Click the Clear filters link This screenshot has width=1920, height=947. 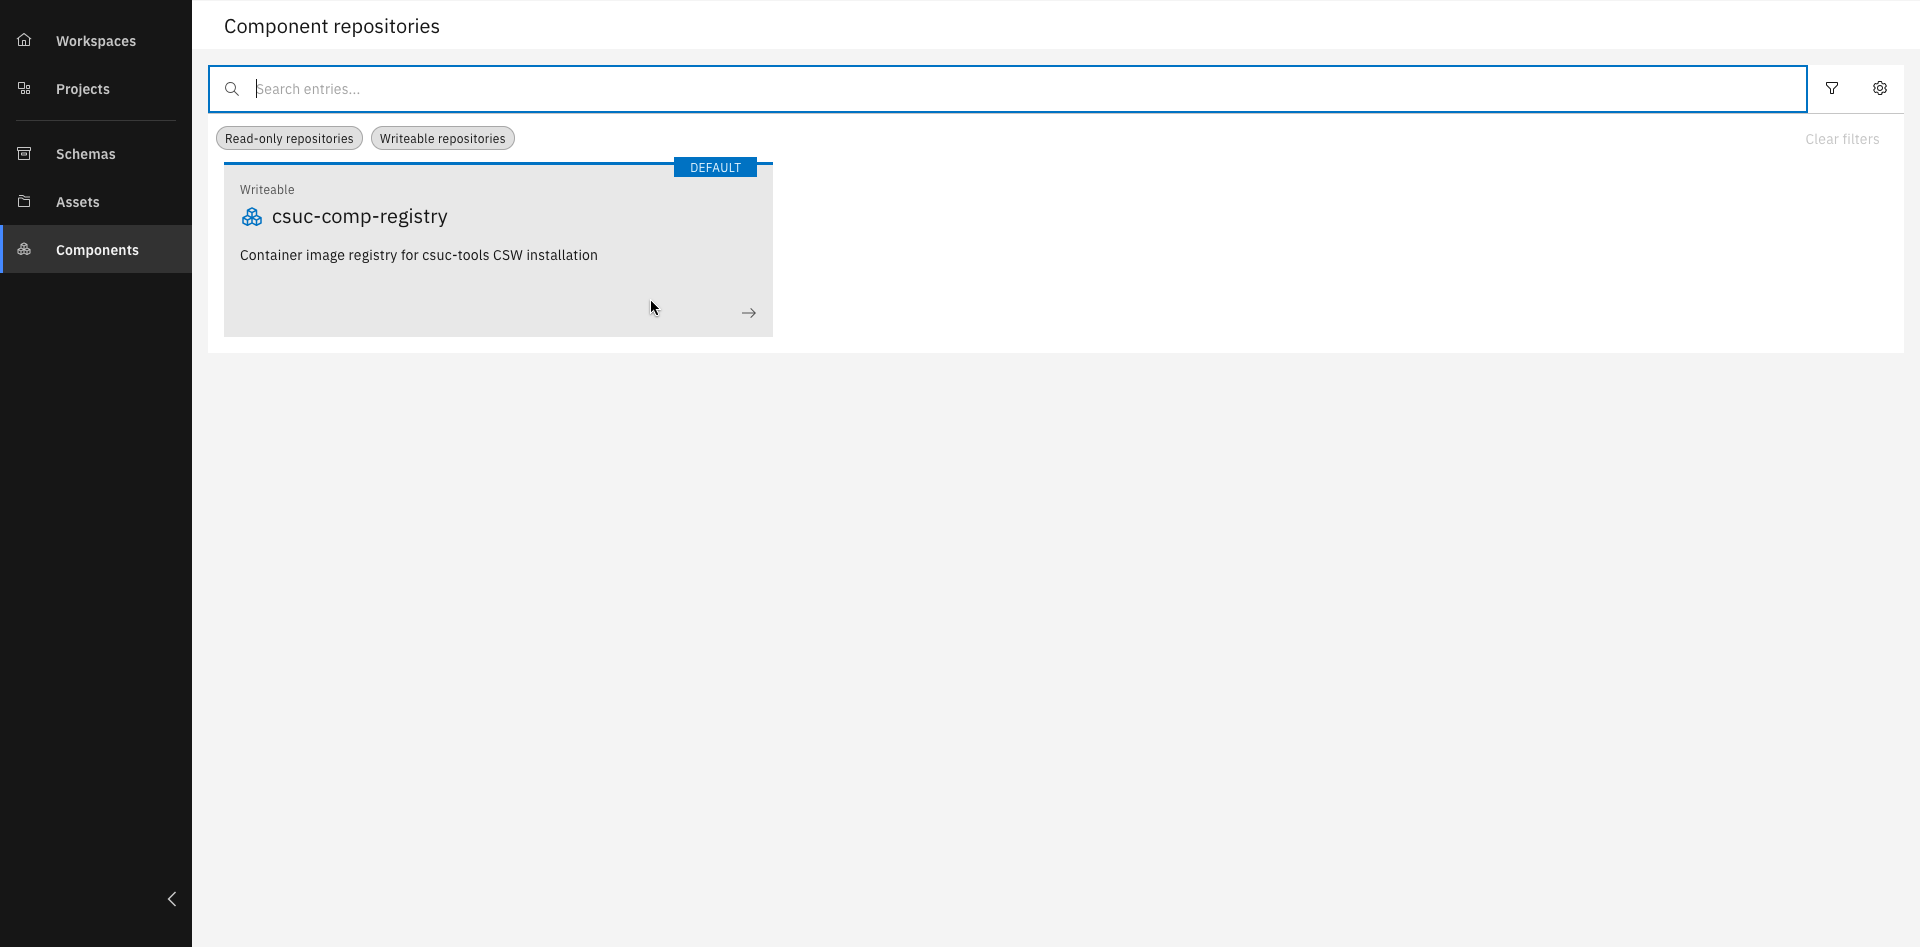point(1841,139)
